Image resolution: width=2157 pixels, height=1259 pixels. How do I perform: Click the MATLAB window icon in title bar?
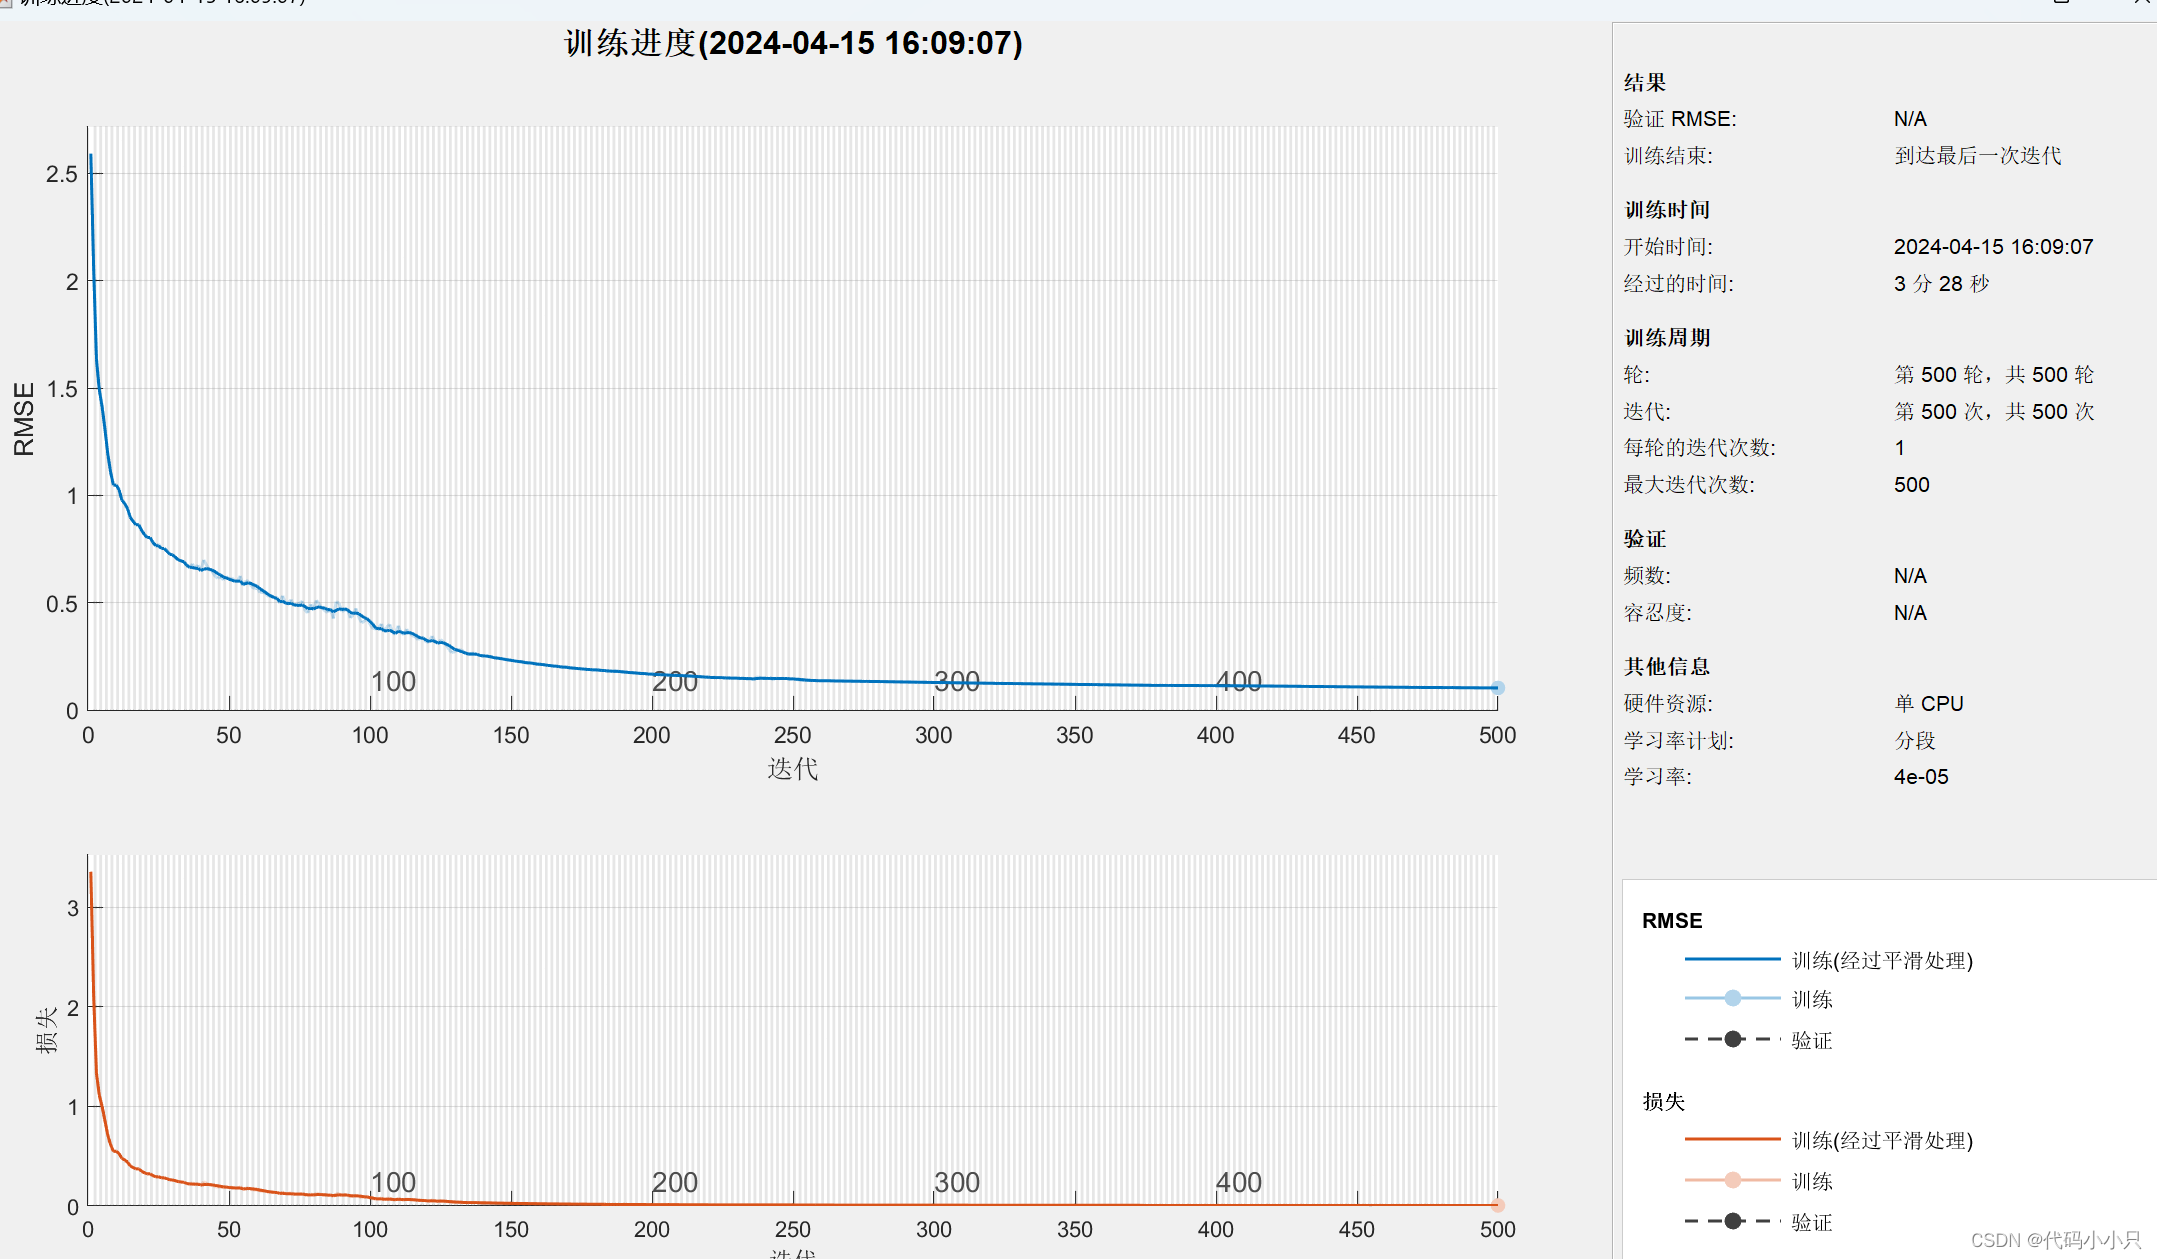tap(6, 3)
